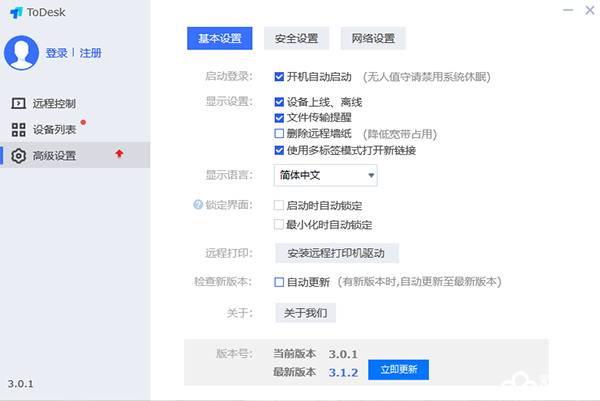Screen dimensions: 600x401
Task: Click the ToDesk logo icon
Action: [16, 13]
